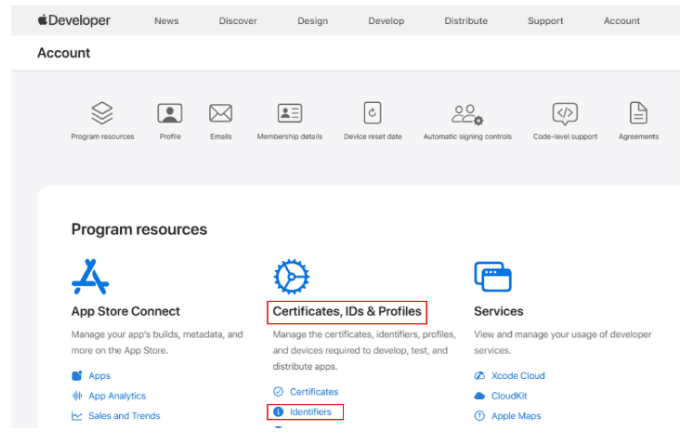
Task: Open the Xcode Cloud link
Action: pyautogui.click(x=518, y=376)
